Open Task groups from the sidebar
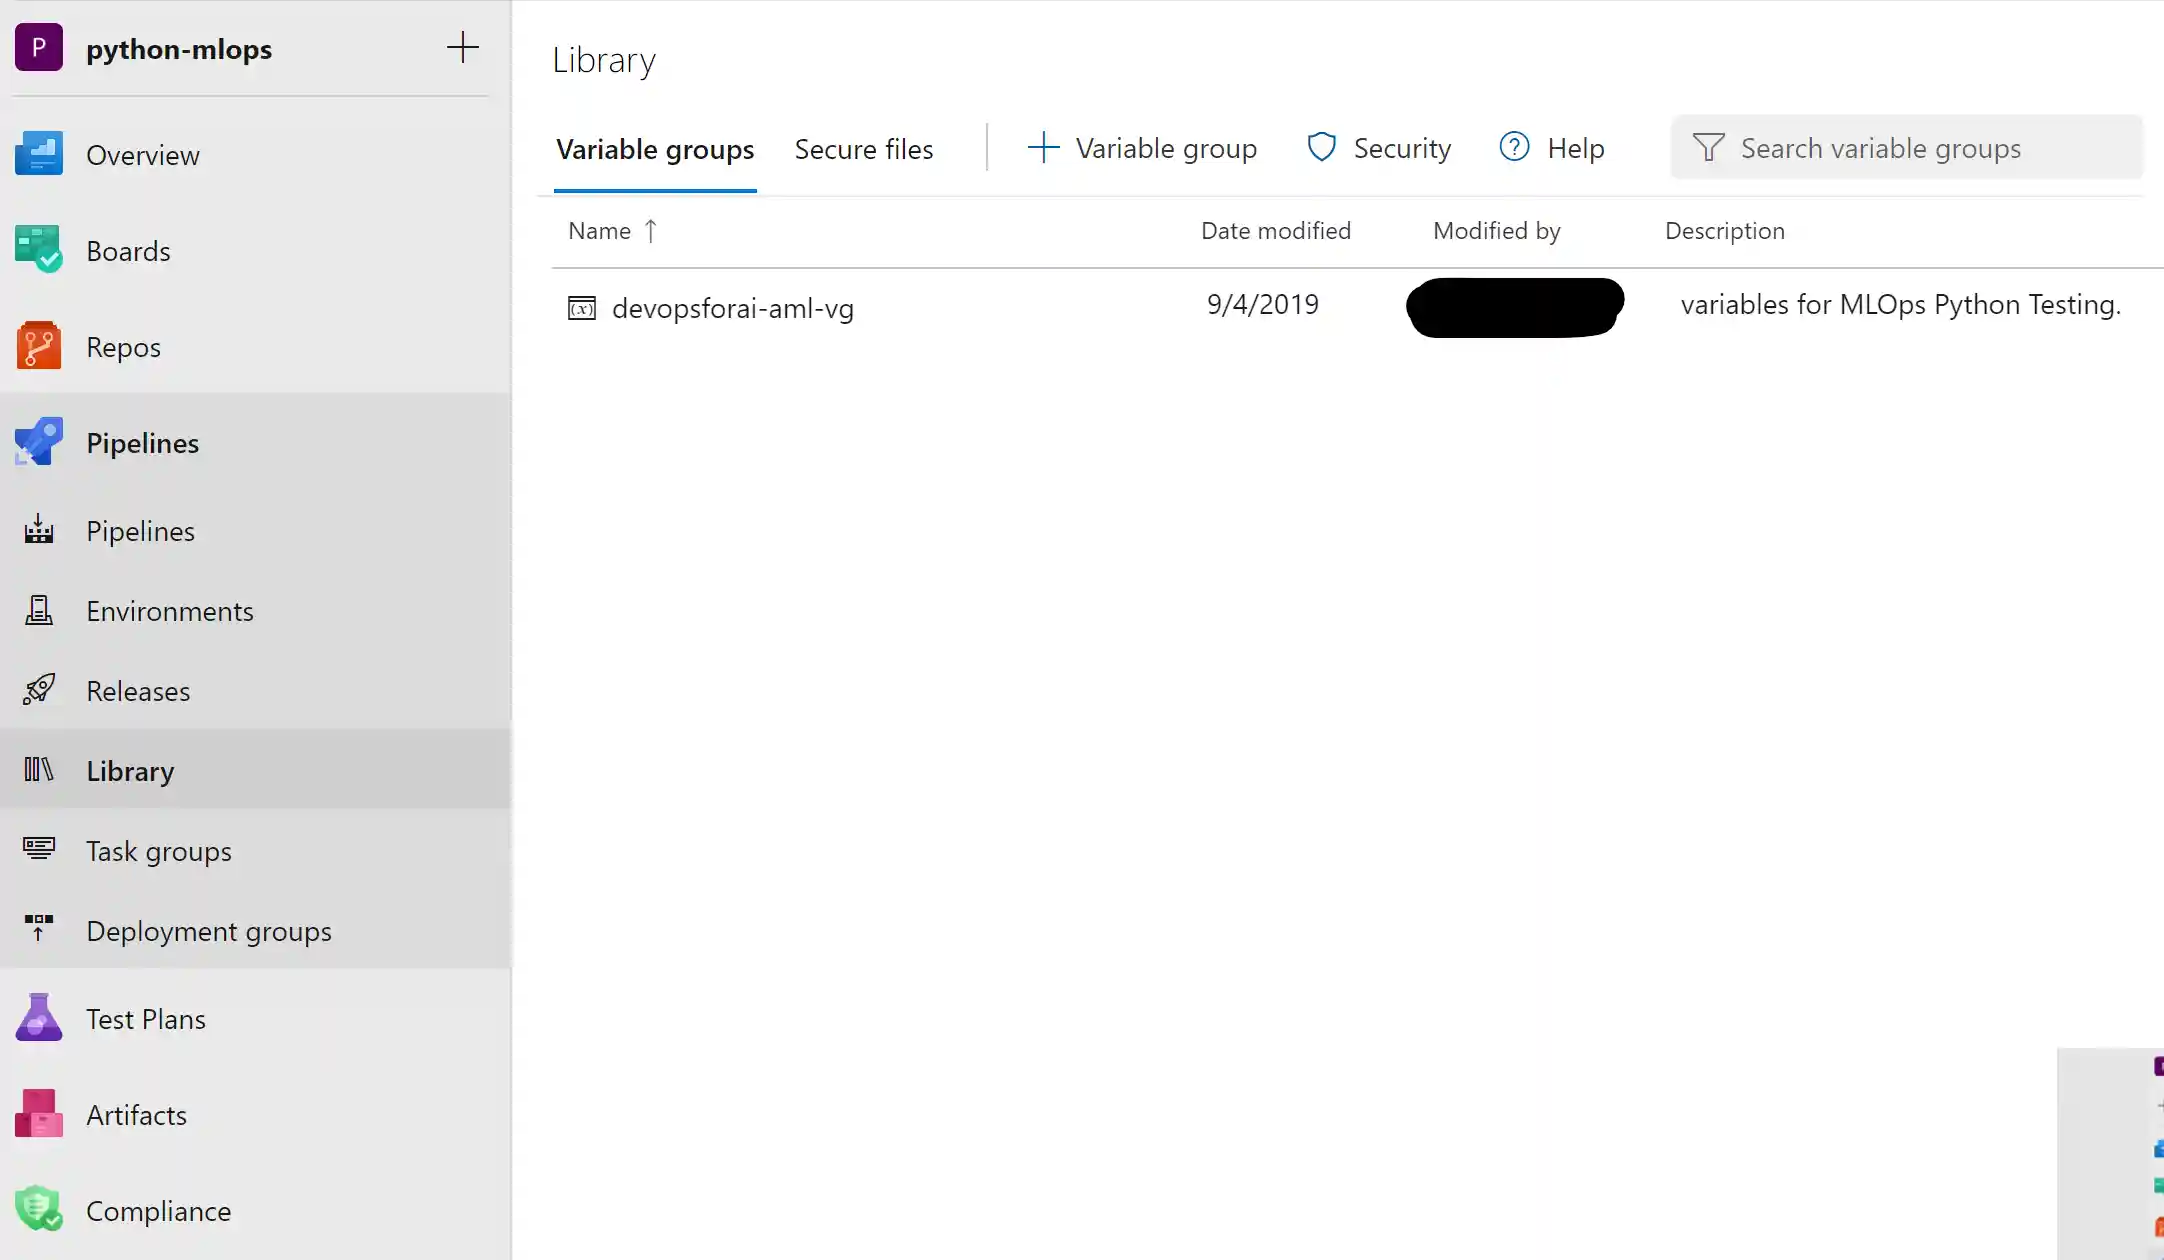Viewport: 2164px width, 1260px height. click(158, 851)
